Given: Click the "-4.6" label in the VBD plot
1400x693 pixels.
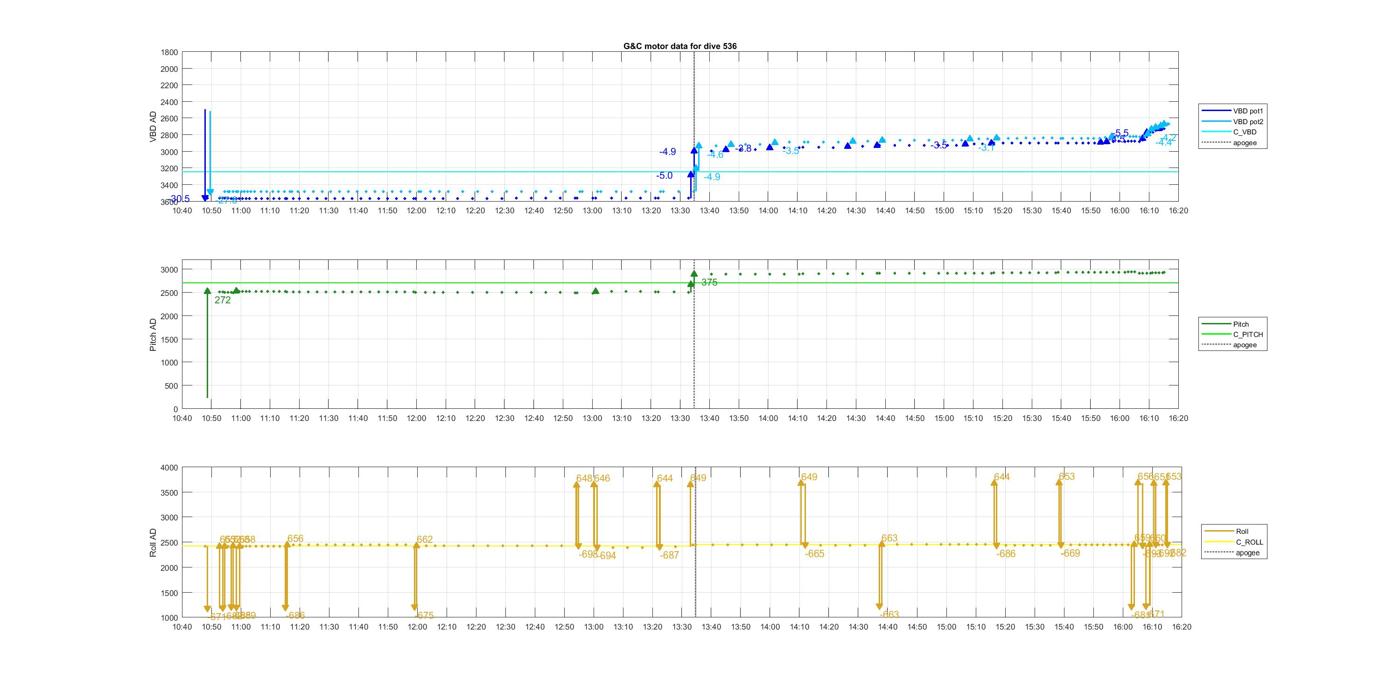Looking at the screenshot, I should 715,155.
